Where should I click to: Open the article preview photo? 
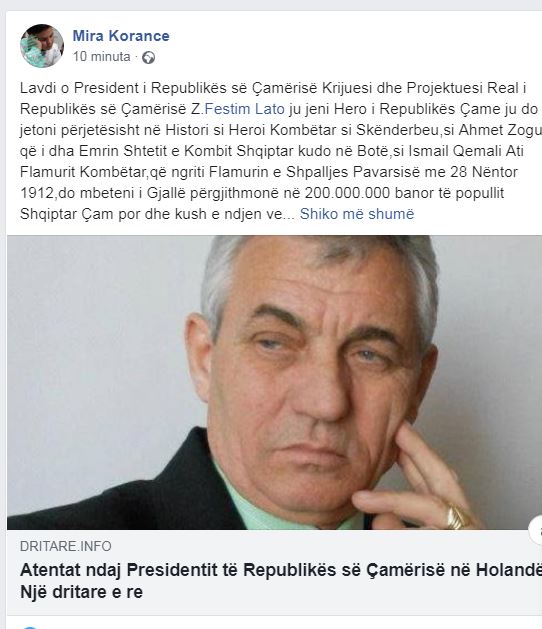[274, 382]
